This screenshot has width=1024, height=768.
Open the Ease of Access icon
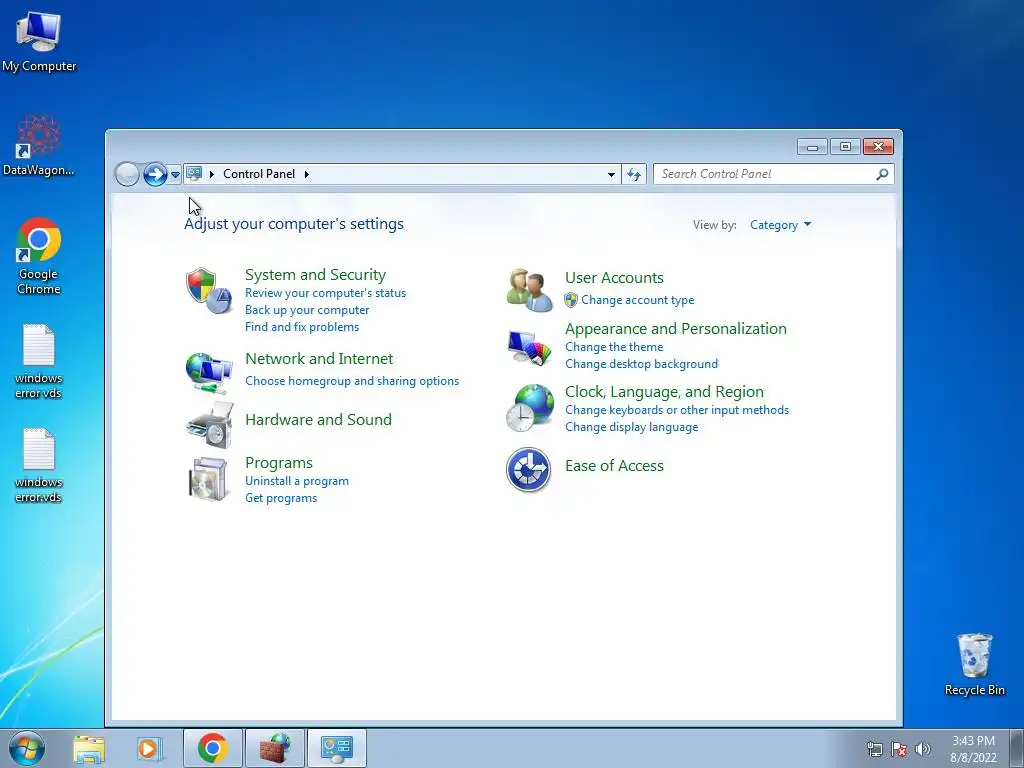pos(528,469)
